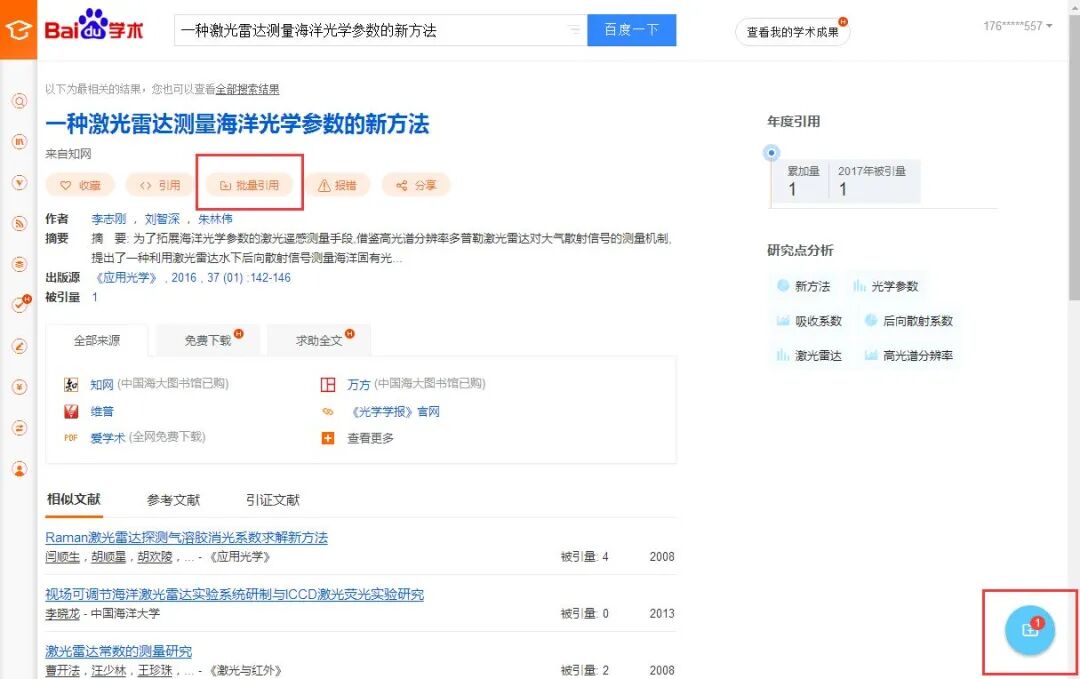Click the 引用 citation button
The height and width of the screenshot is (679, 1080).
click(x=160, y=185)
